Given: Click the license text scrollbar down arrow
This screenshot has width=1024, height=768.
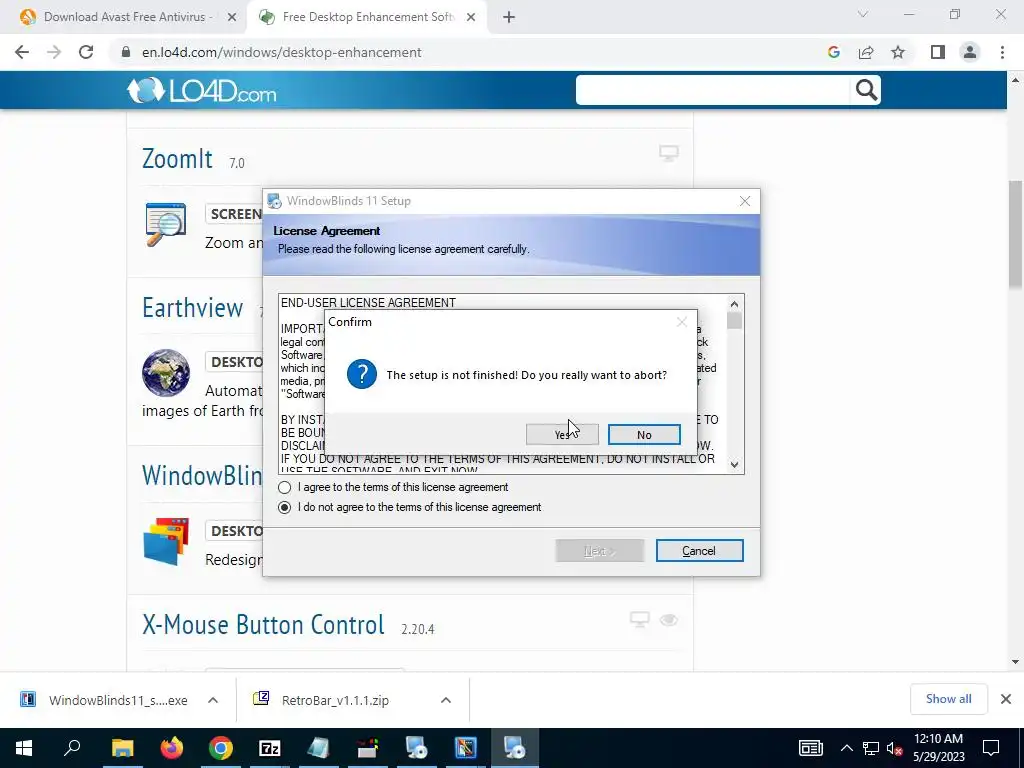Looking at the screenshot, I should (734, 464).
